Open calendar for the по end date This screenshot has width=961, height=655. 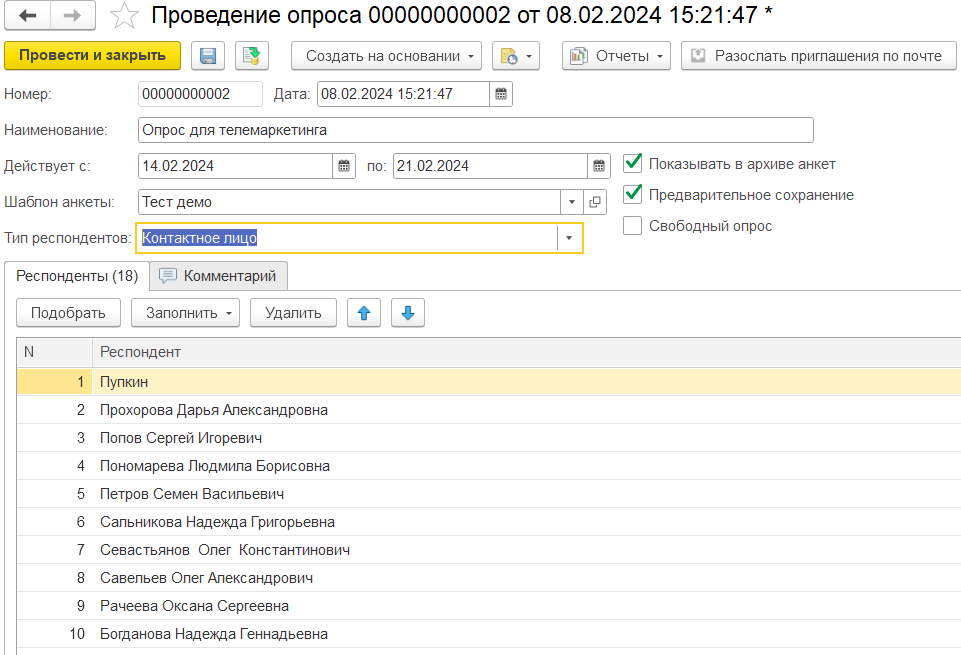(x=598, y=166)
